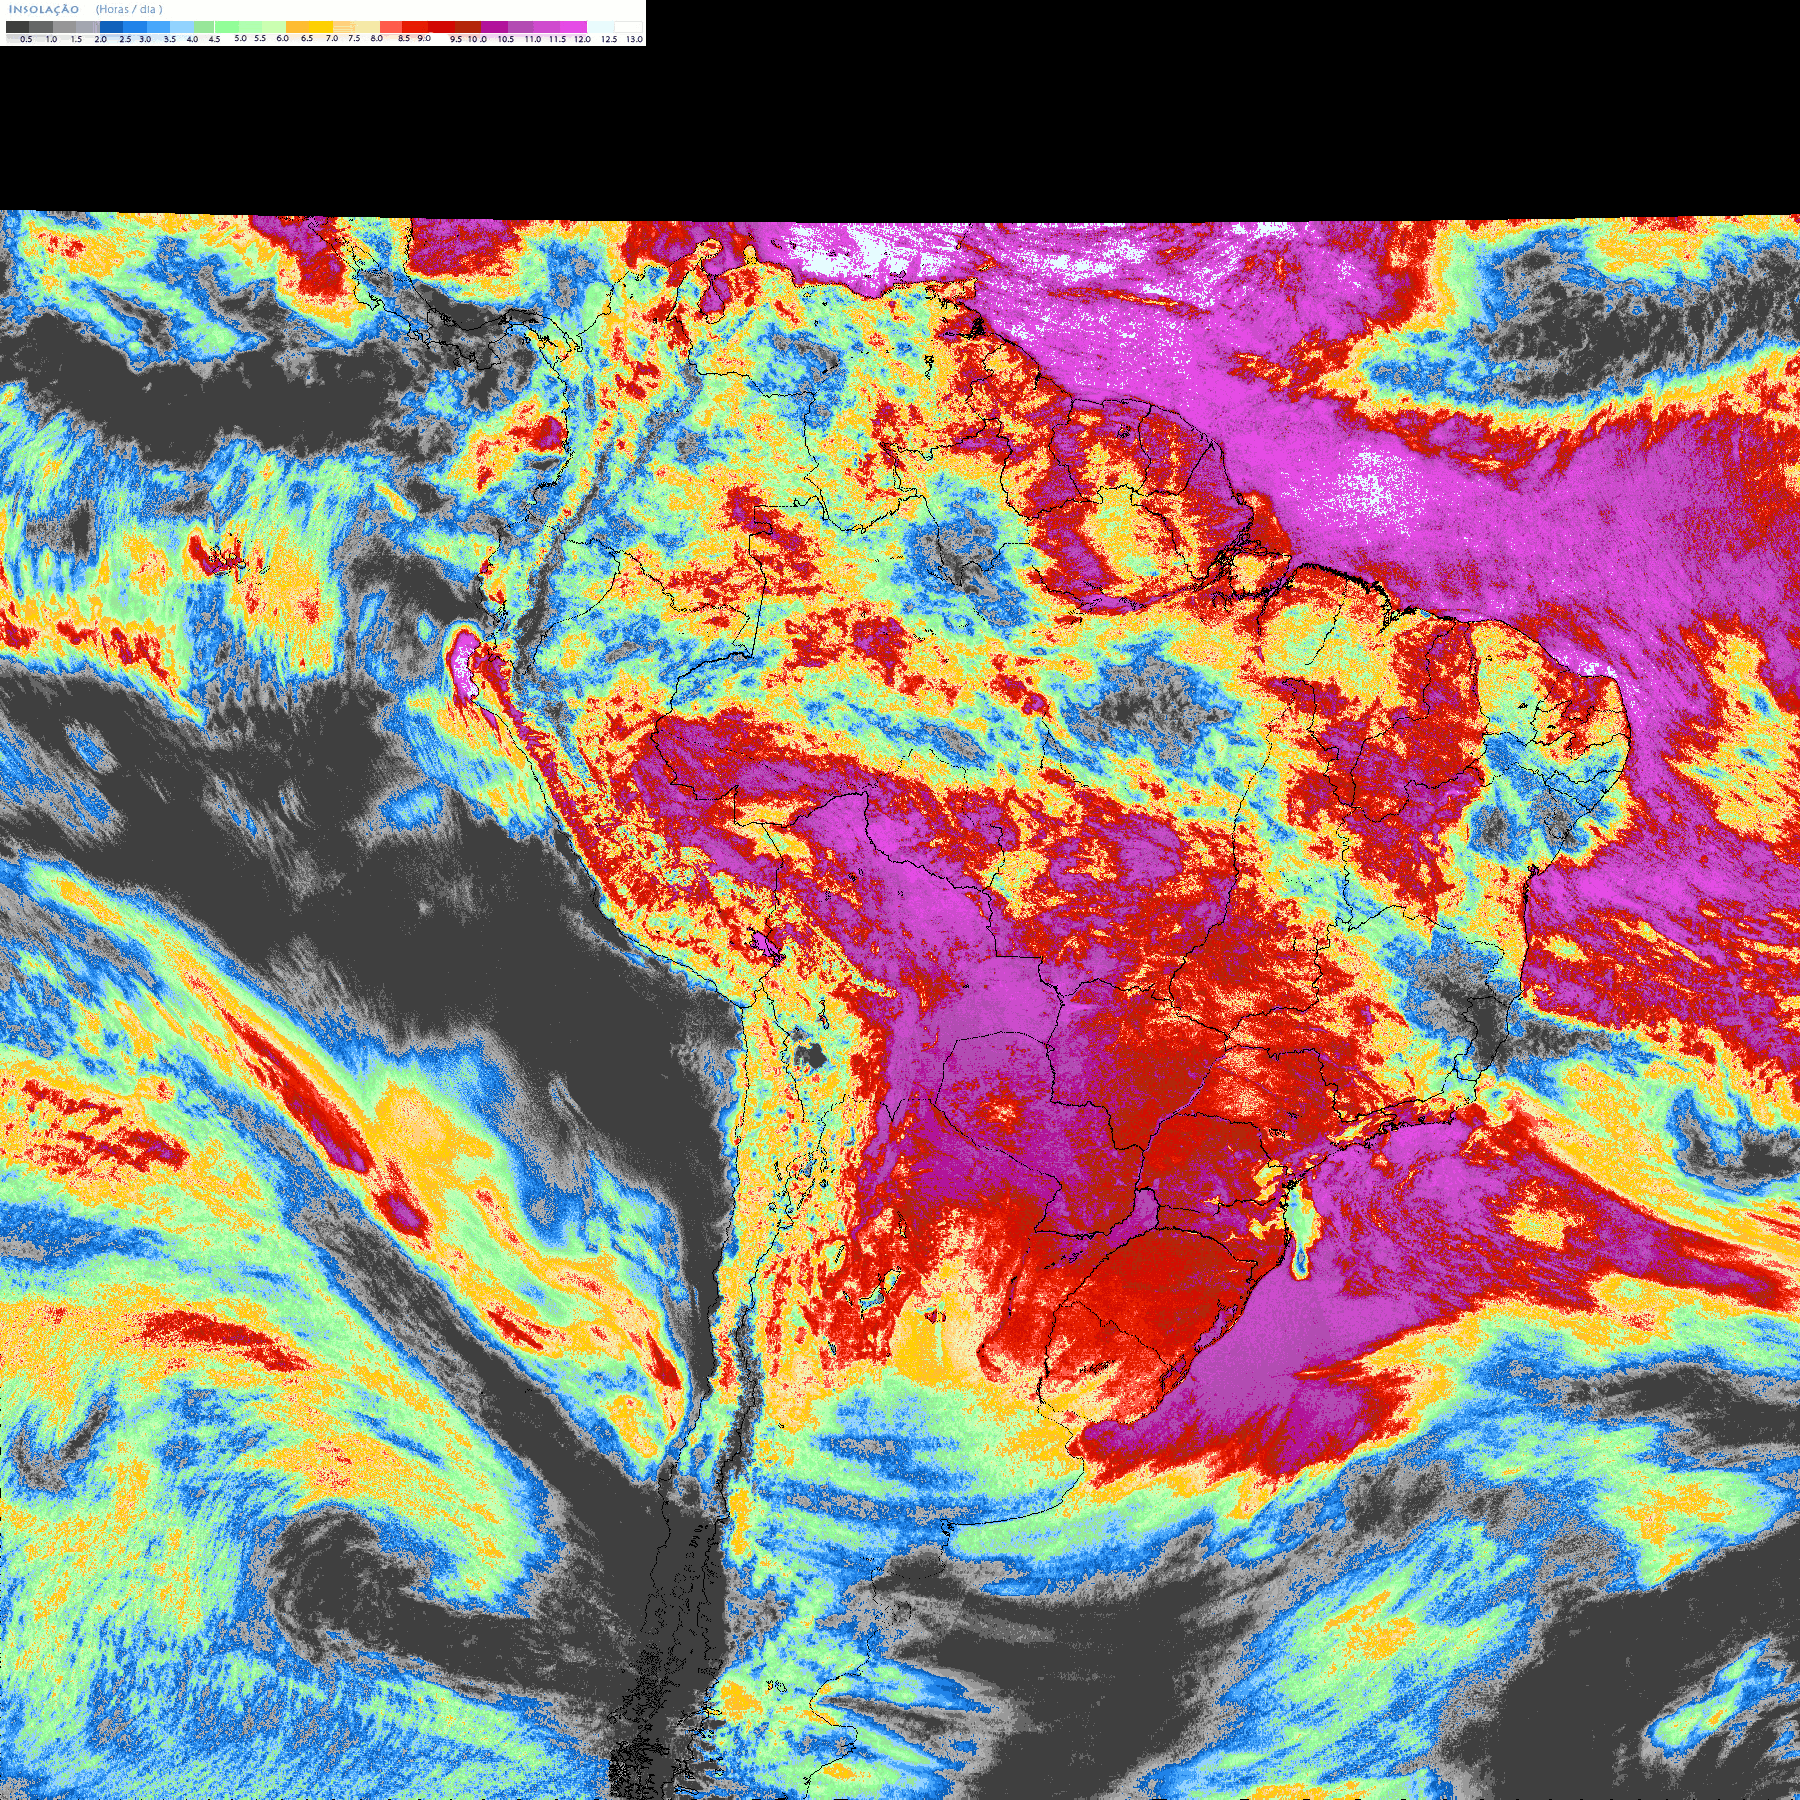The image size is (1800, 1800).
Task: Select the 9.0 legend value label
Action: 424,38
